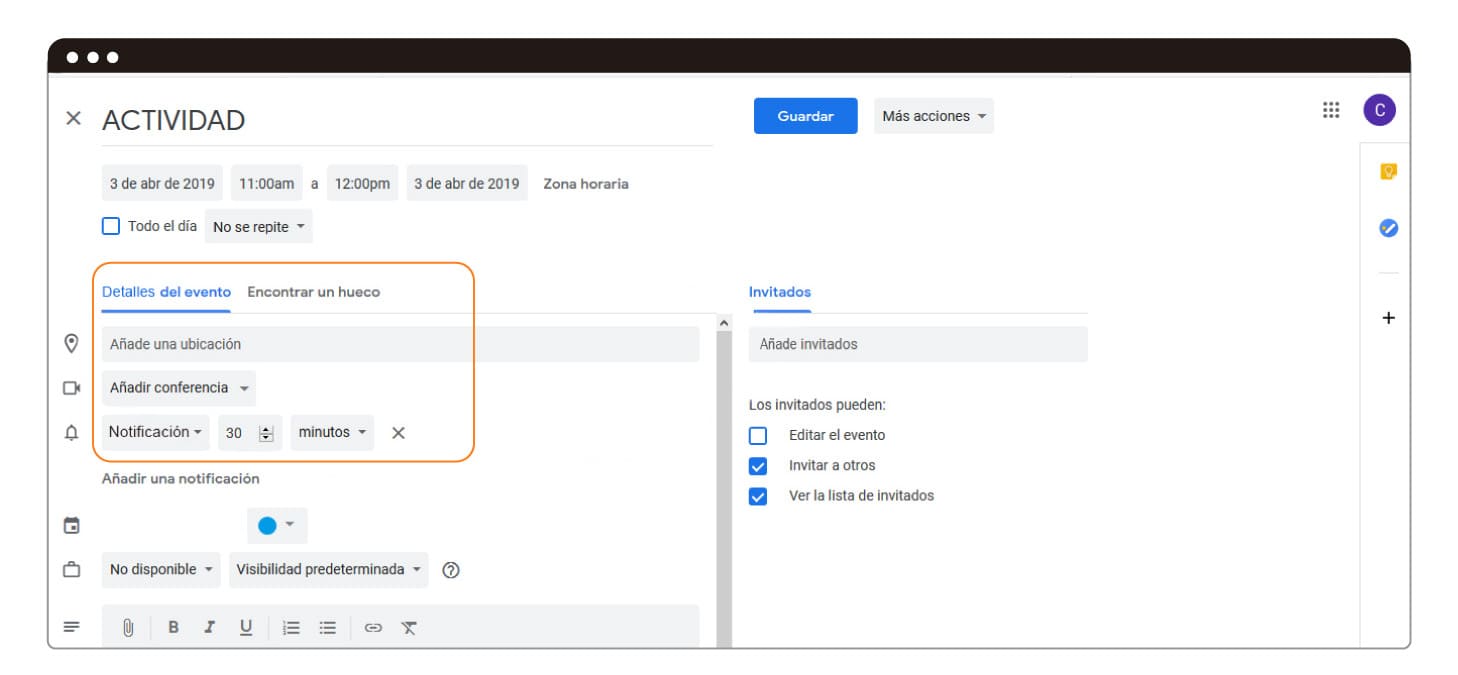1458x675 pixels.
Task: Remove the 30 minutes notification
Action: click(x=398, y=433)
